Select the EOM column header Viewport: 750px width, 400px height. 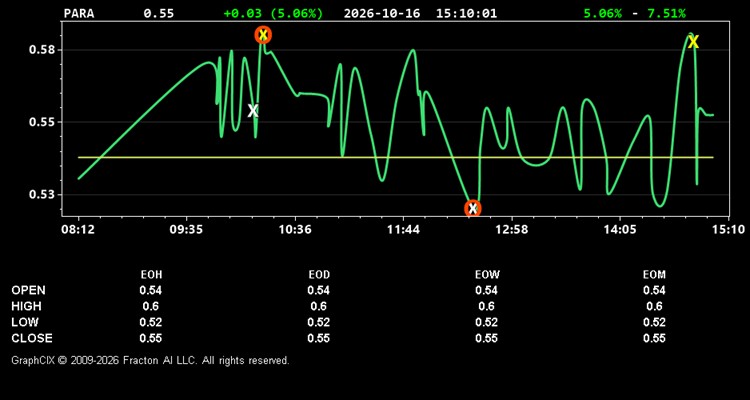[654, 275]
